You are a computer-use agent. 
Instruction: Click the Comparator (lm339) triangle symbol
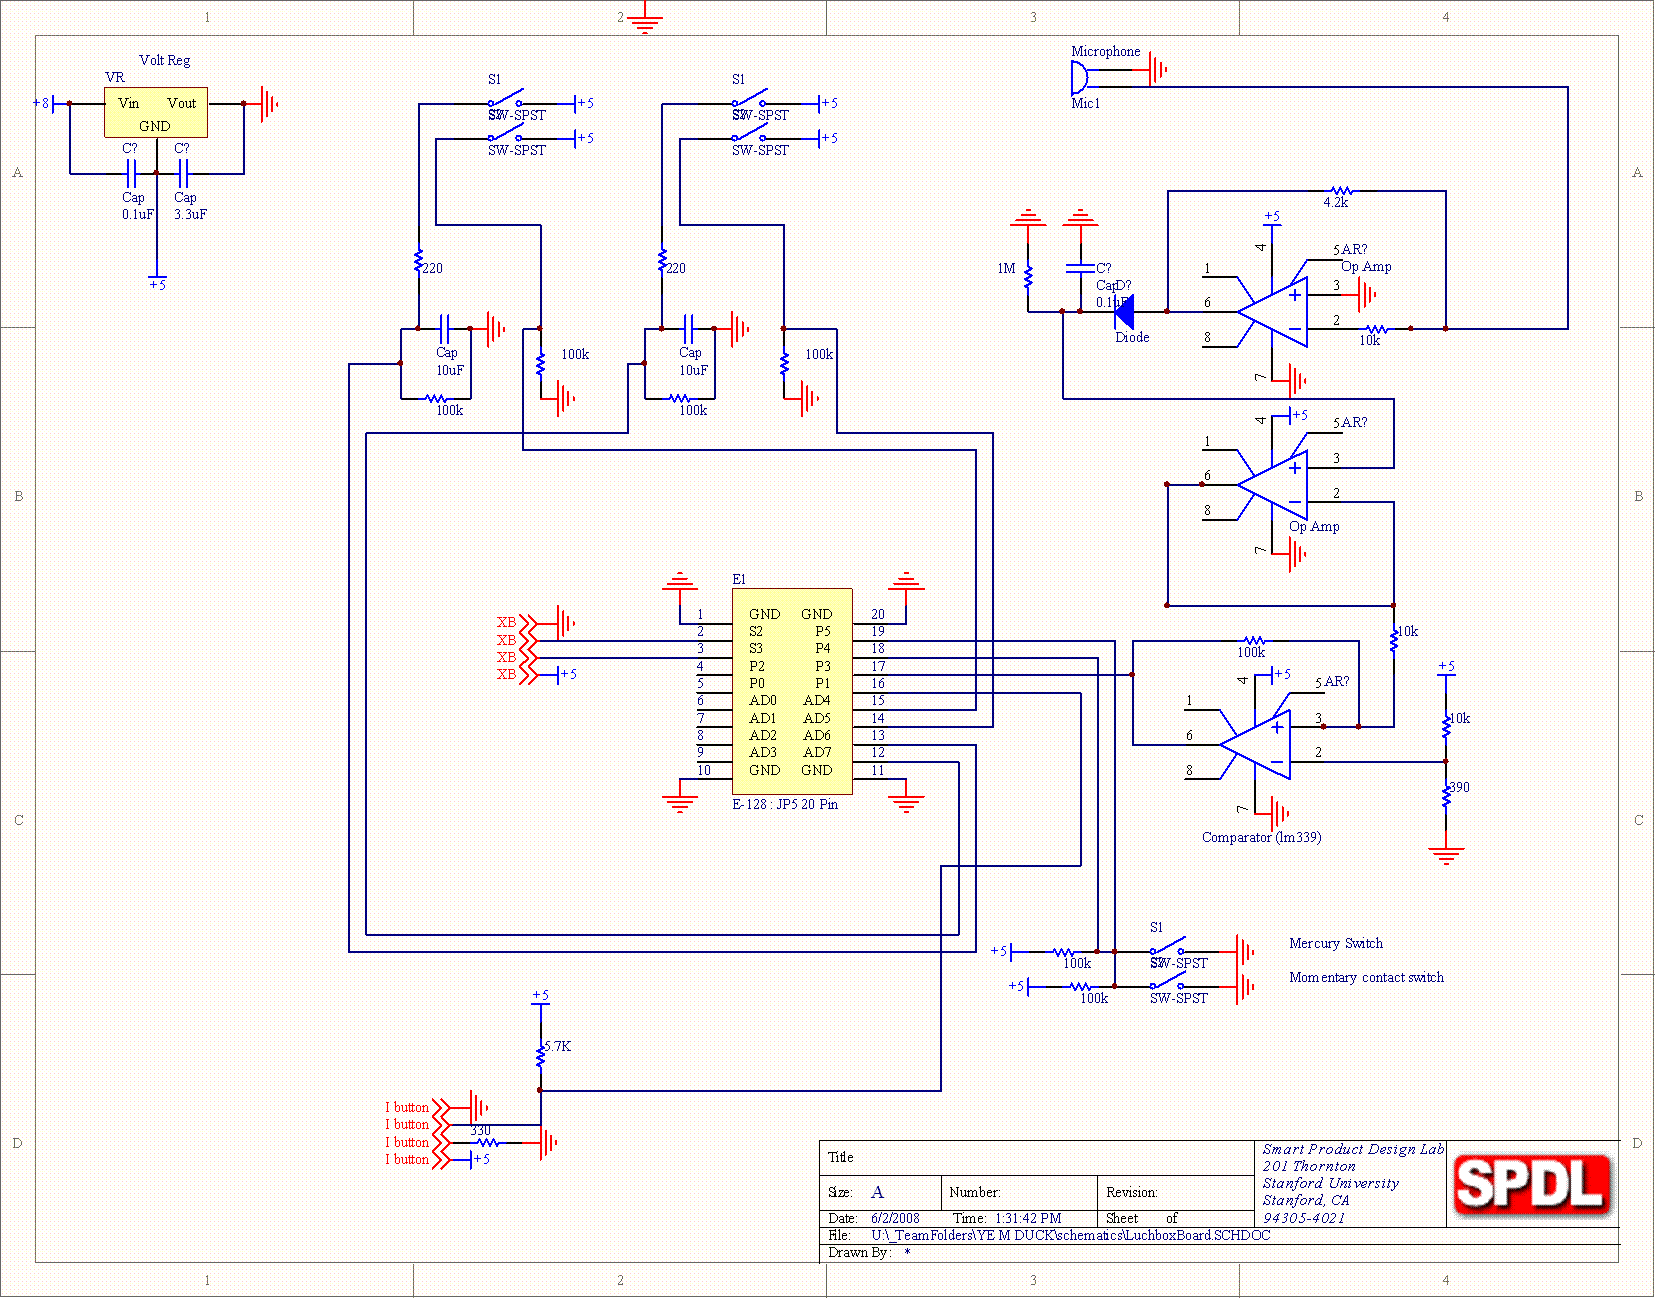(1258, 745)
